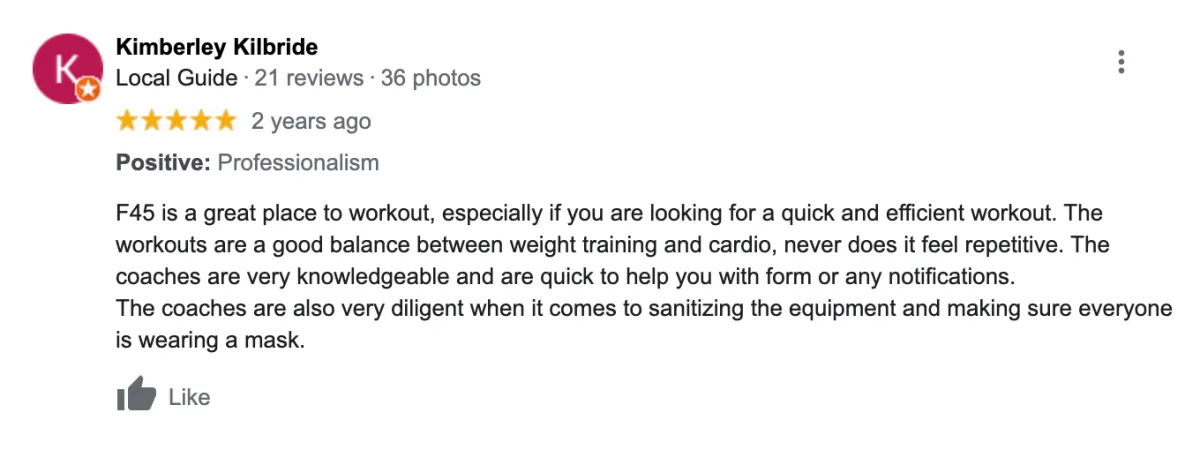Click the 36 photos count
This screenshot has width=1200, height=450.
tap(431, 78)
